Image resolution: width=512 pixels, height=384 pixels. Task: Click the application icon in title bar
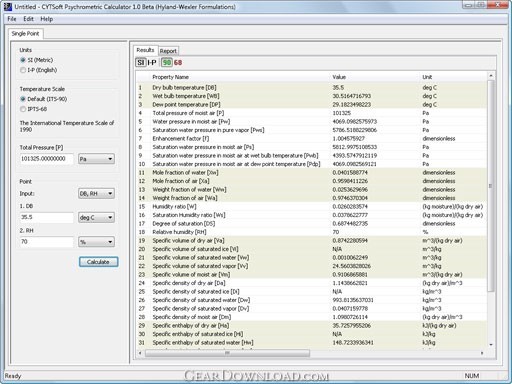click(8, 6)
